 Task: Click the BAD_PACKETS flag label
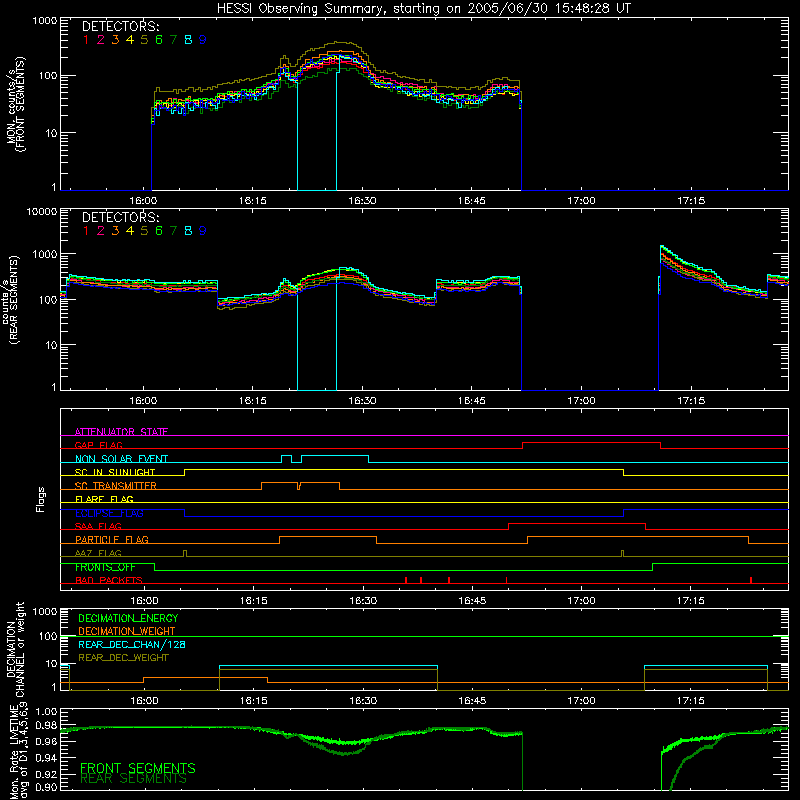pyautogui.click(x=109, y=580)
